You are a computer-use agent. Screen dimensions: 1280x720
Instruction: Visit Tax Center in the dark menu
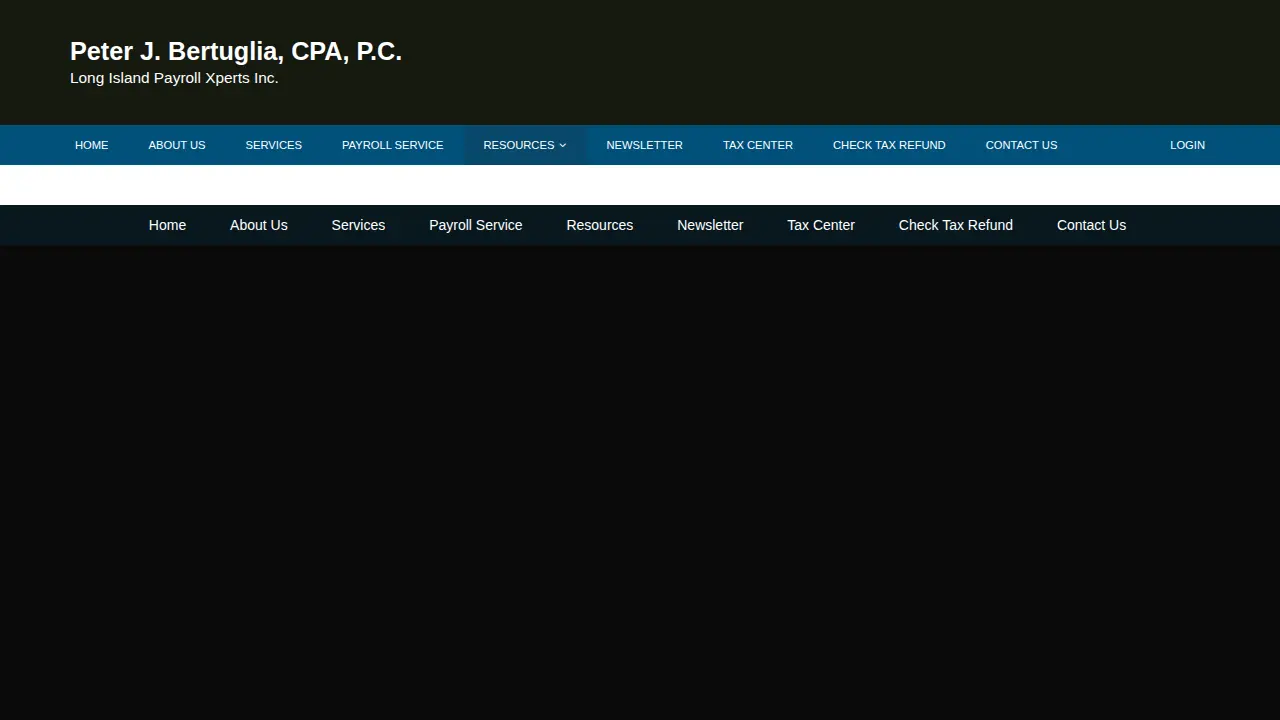(x=821, y=225)
